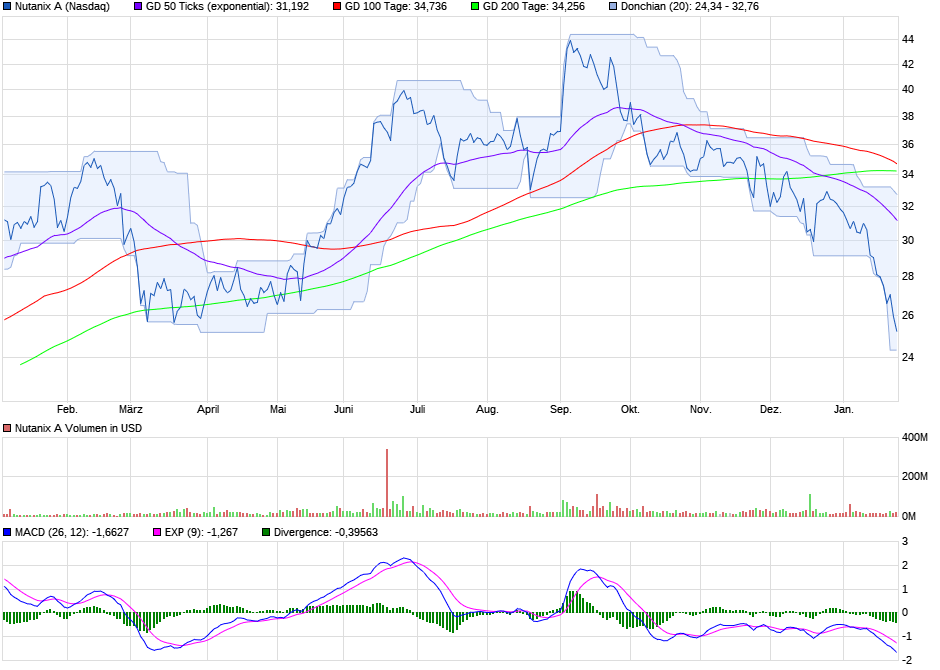
Task: Click the dark green Divergence legend square
Action: 266,532
